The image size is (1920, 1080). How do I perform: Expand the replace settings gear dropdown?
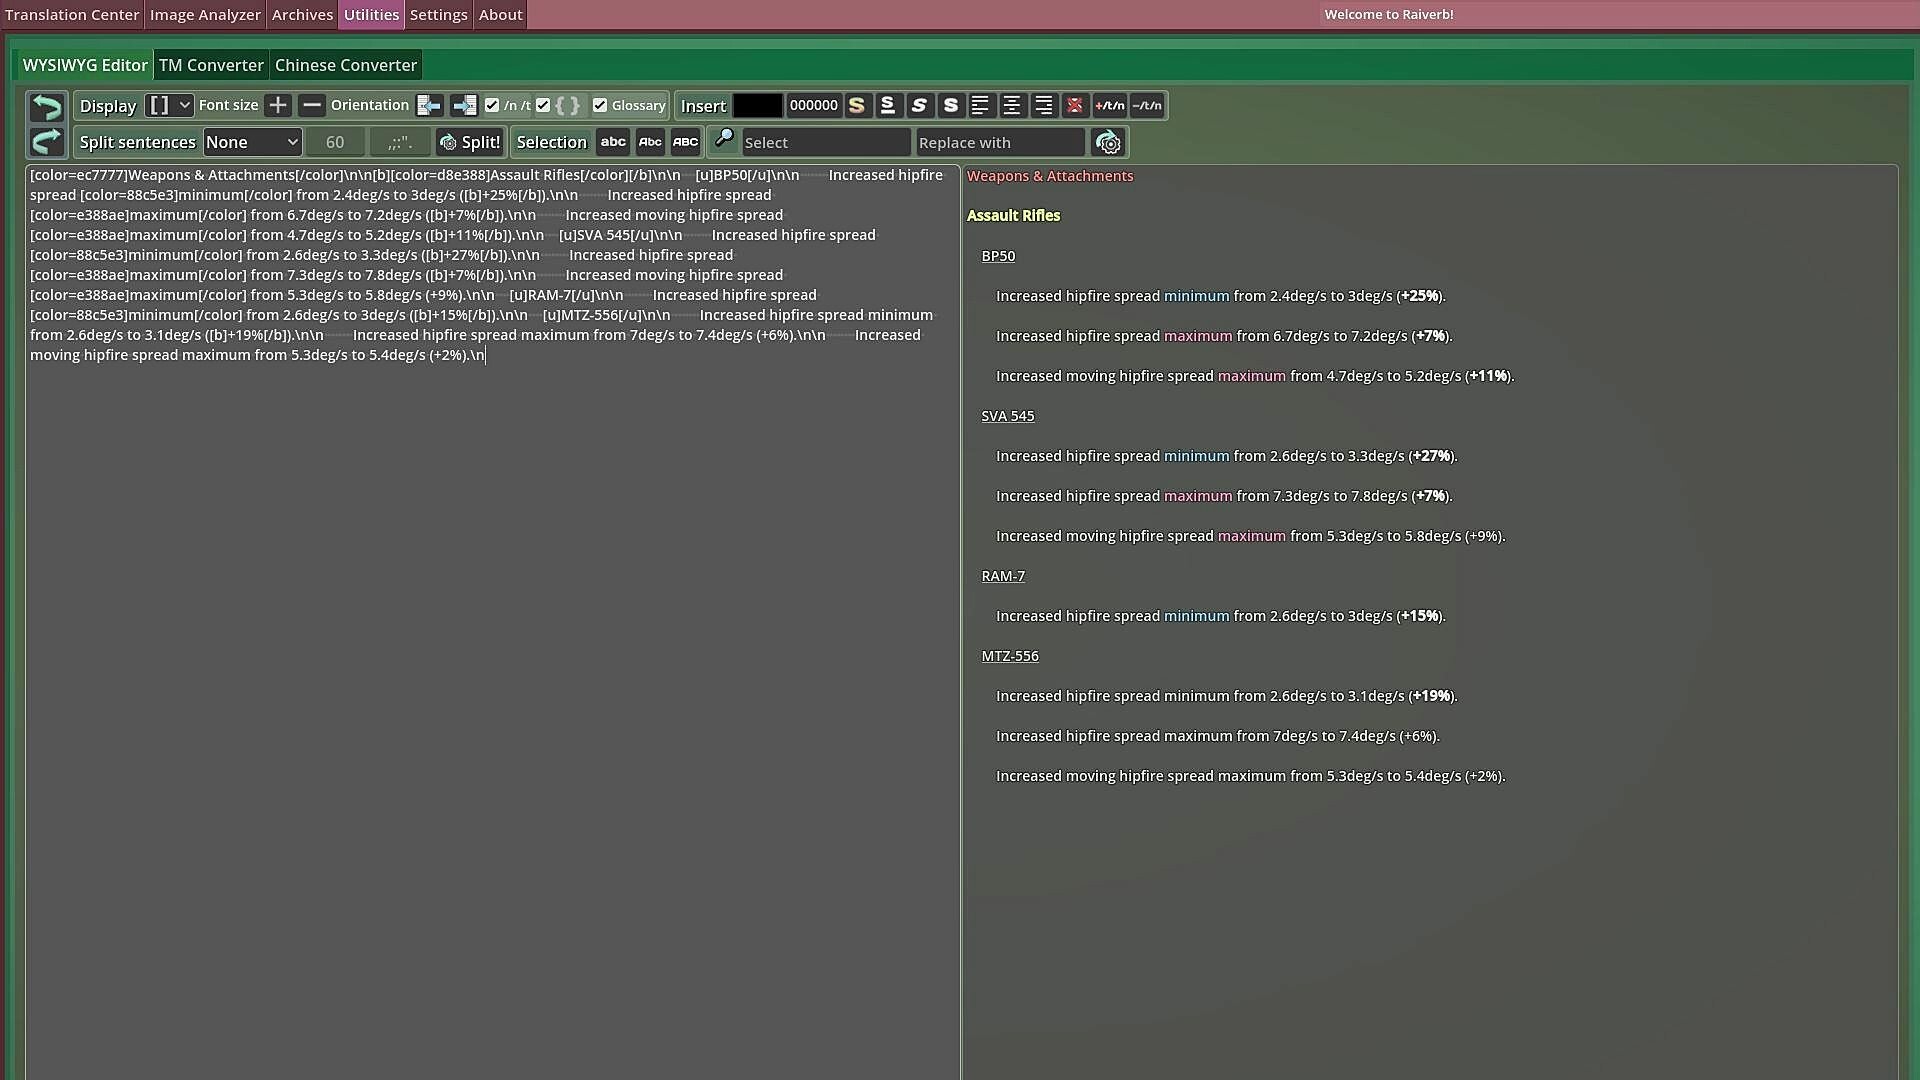click(1108, 142)
